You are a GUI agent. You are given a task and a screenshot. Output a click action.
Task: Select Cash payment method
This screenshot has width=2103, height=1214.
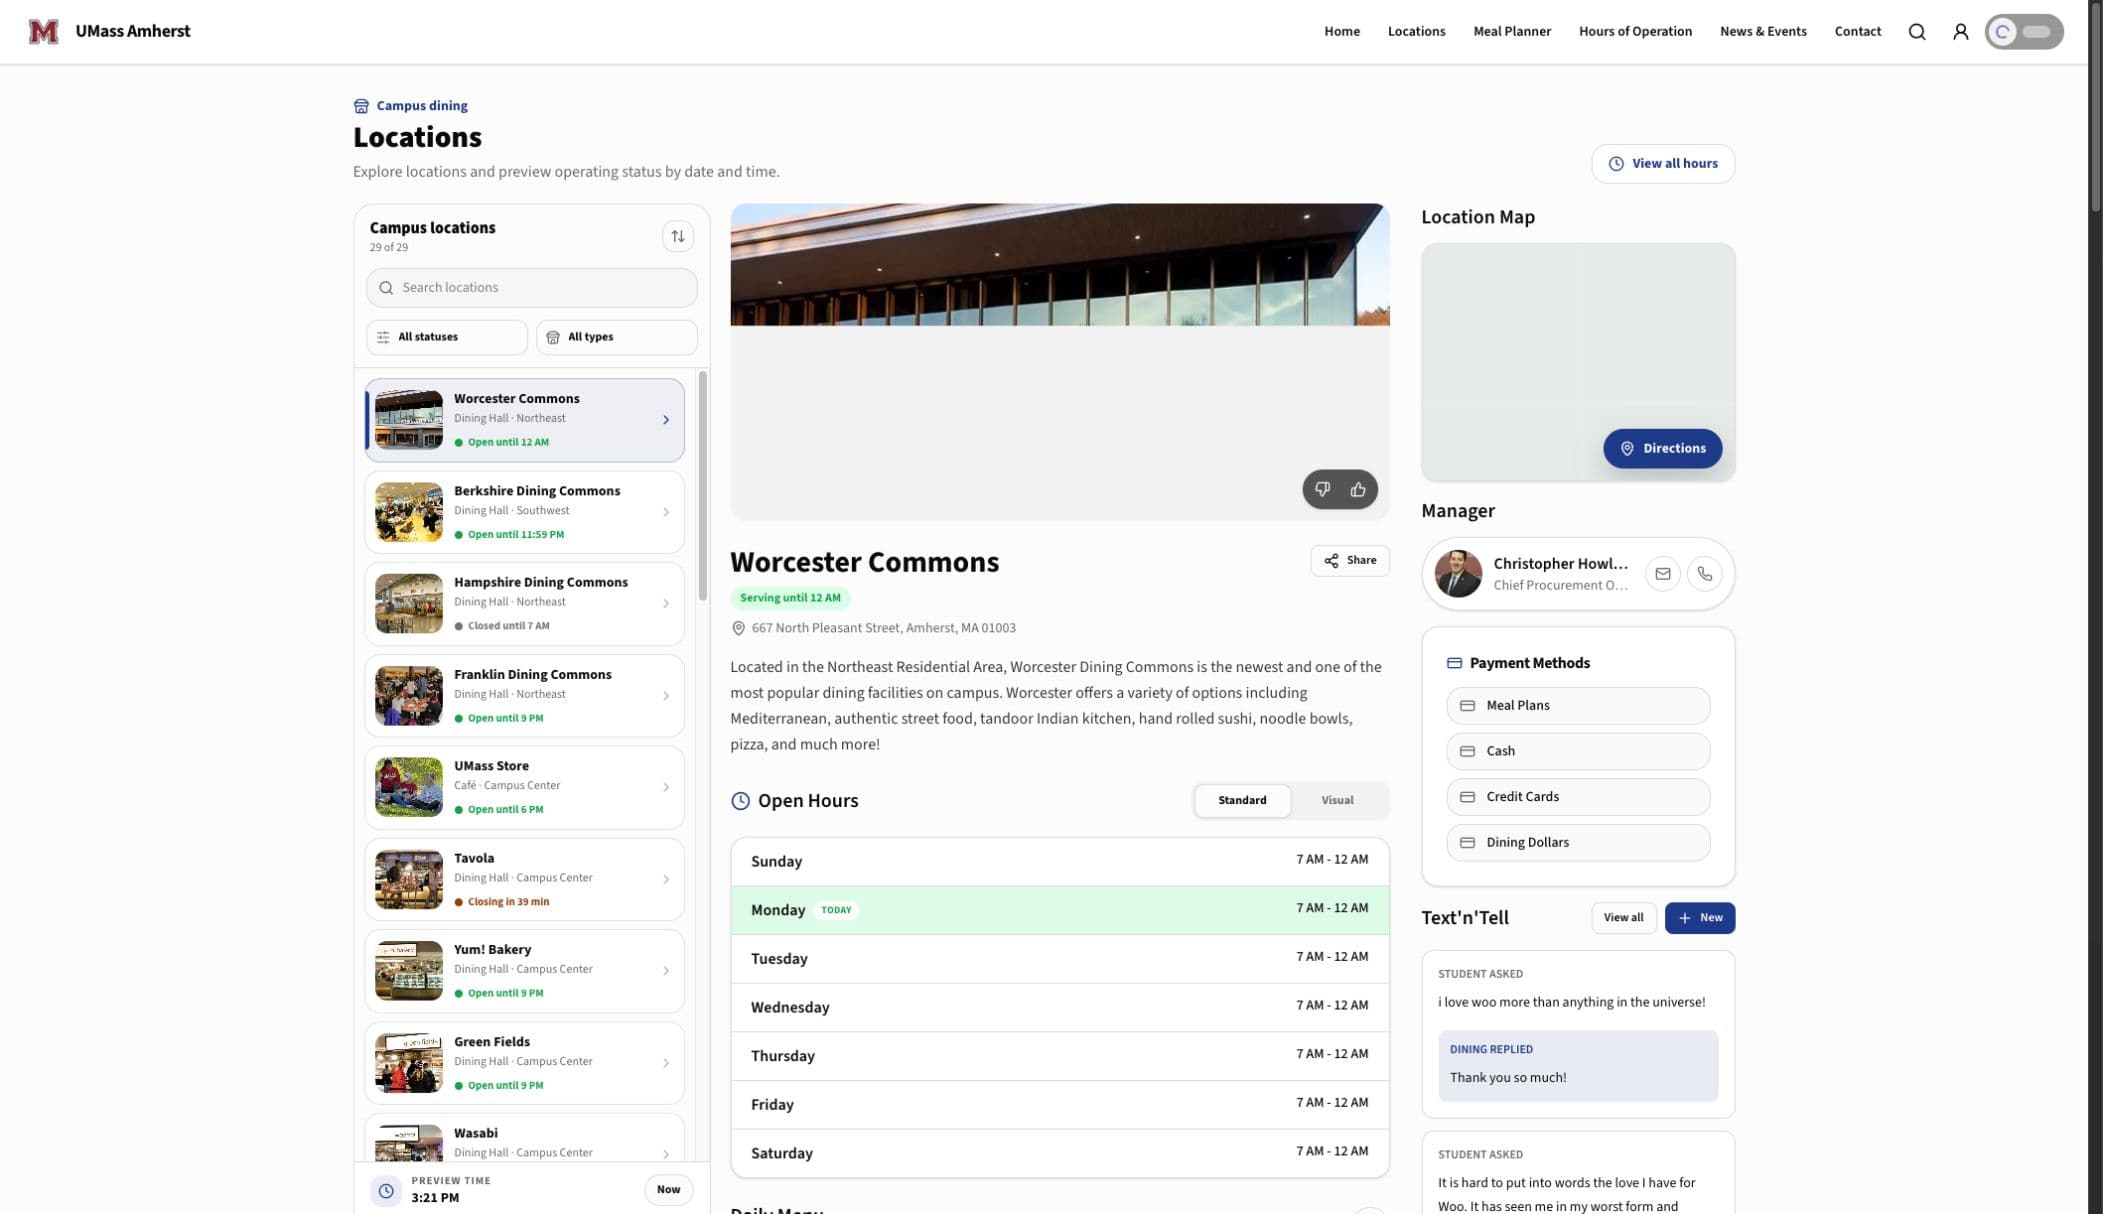[1577, 751]
